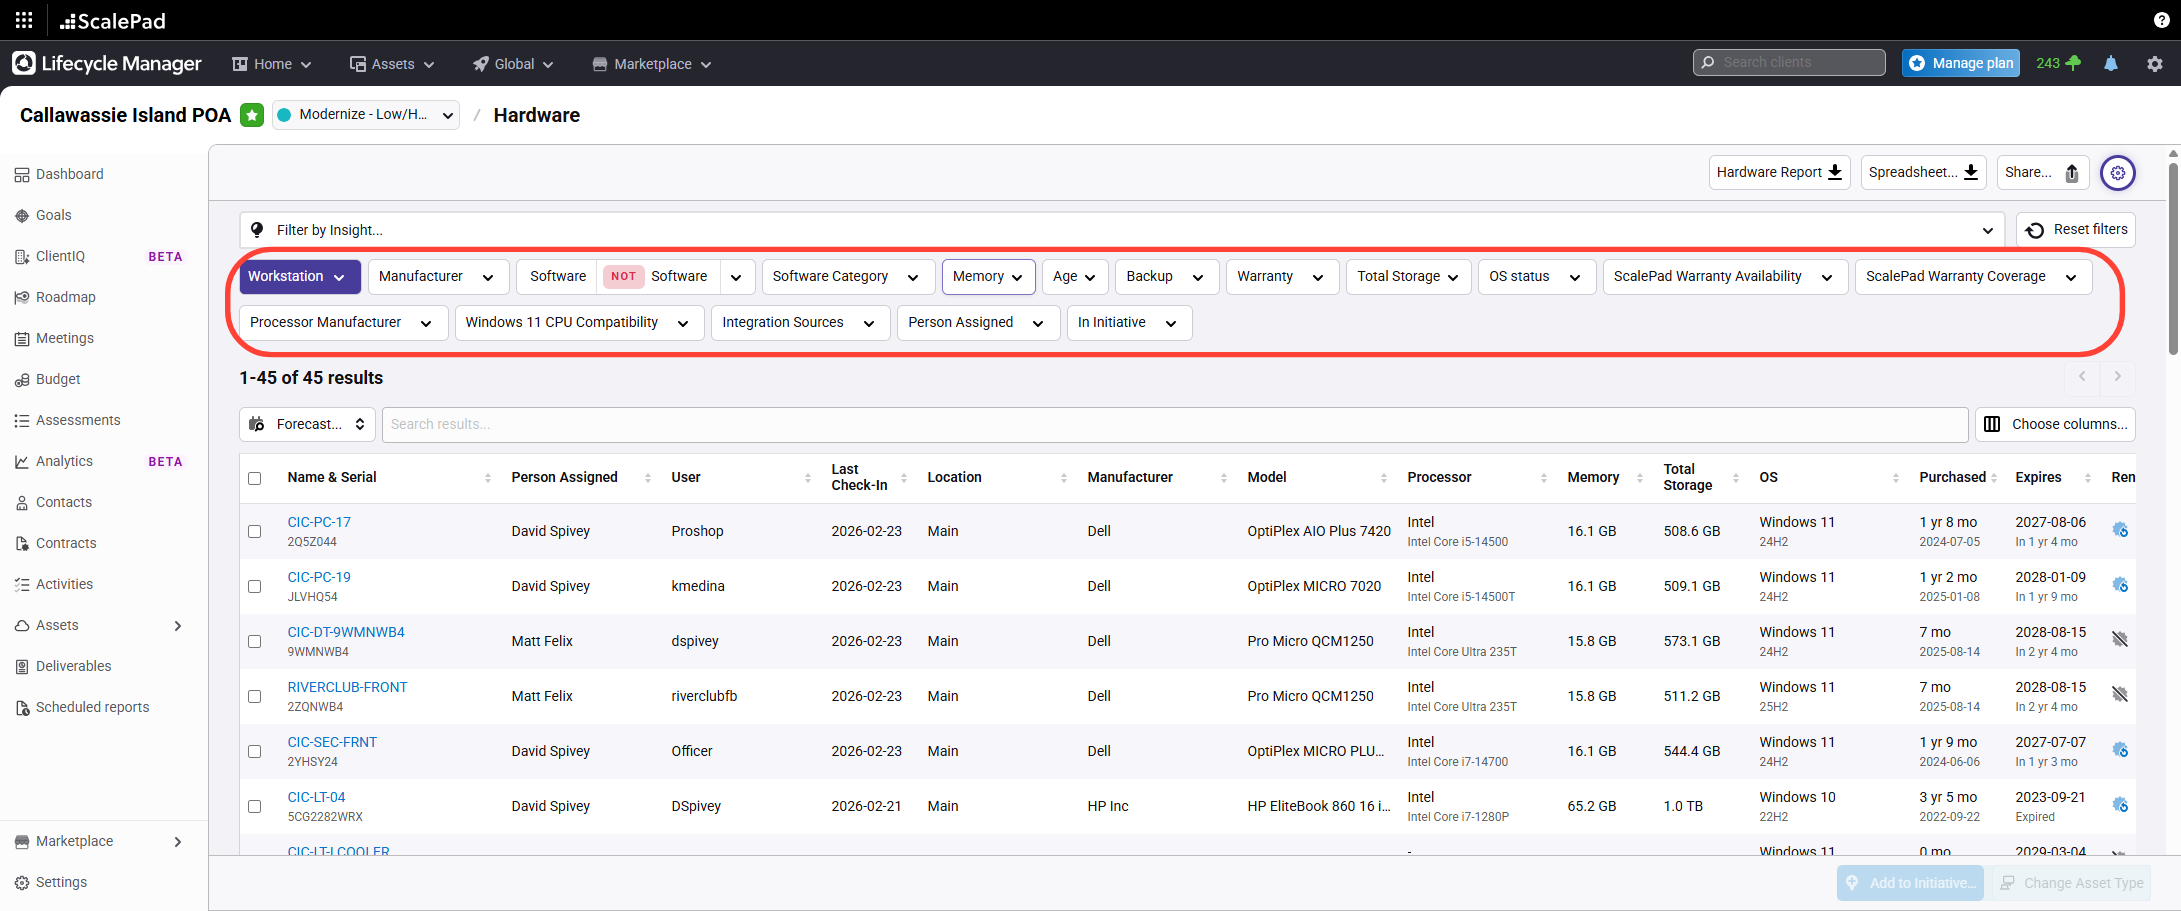Click the green star favorite icon
This screenshot has width=2181, height=911.
pyautogui.click(x=252, y=115)
